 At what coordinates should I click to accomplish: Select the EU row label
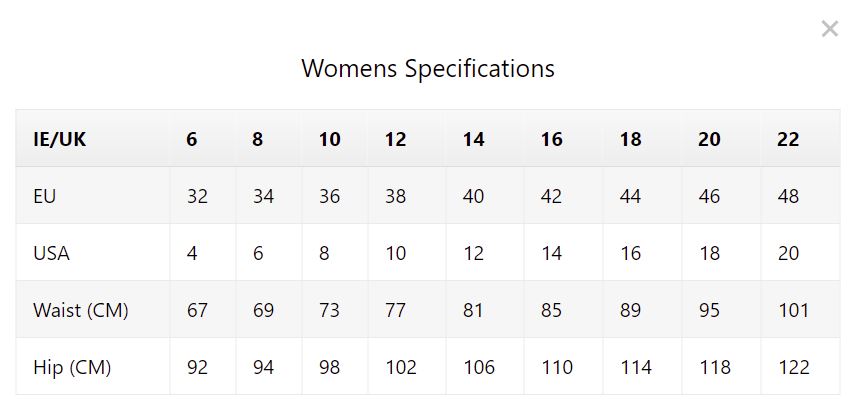coord(93,196)
